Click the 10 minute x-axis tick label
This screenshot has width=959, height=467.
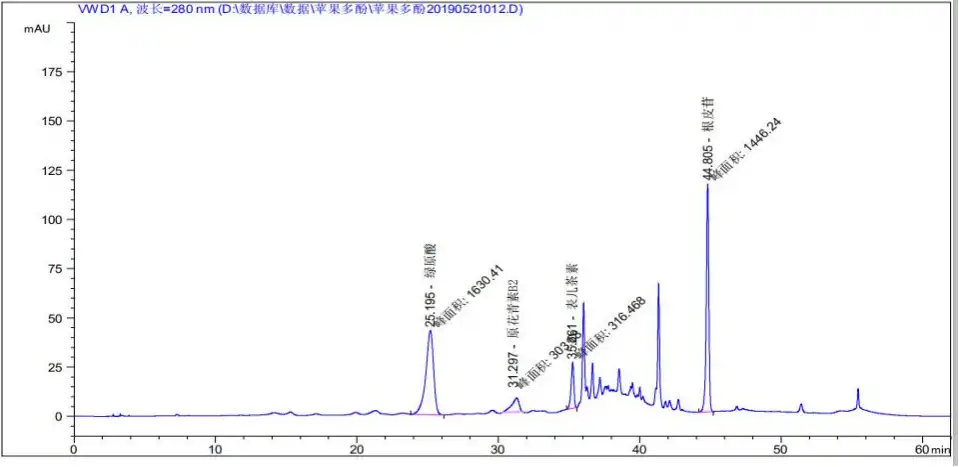(x=215, y=450)
